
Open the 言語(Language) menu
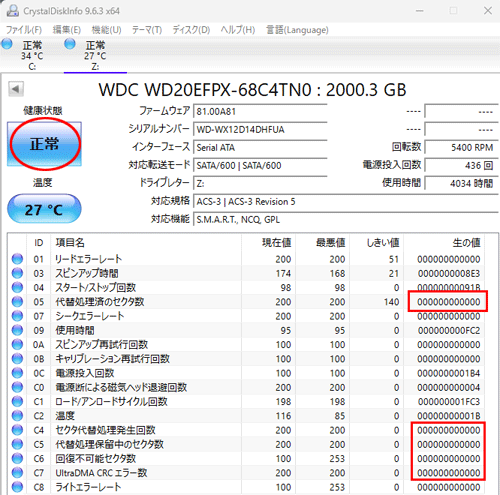(297, 30)
